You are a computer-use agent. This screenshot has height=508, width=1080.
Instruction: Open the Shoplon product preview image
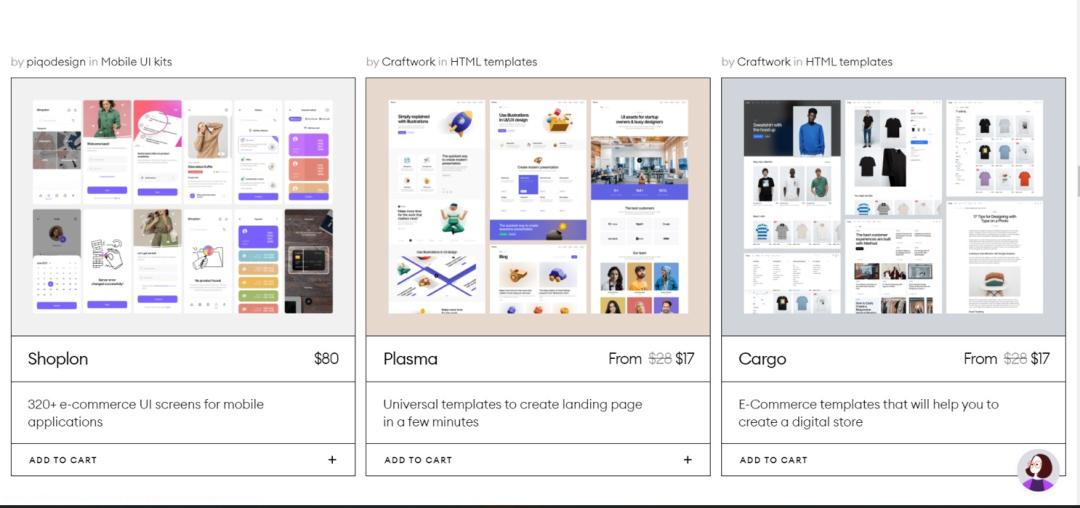pos(183,207)
